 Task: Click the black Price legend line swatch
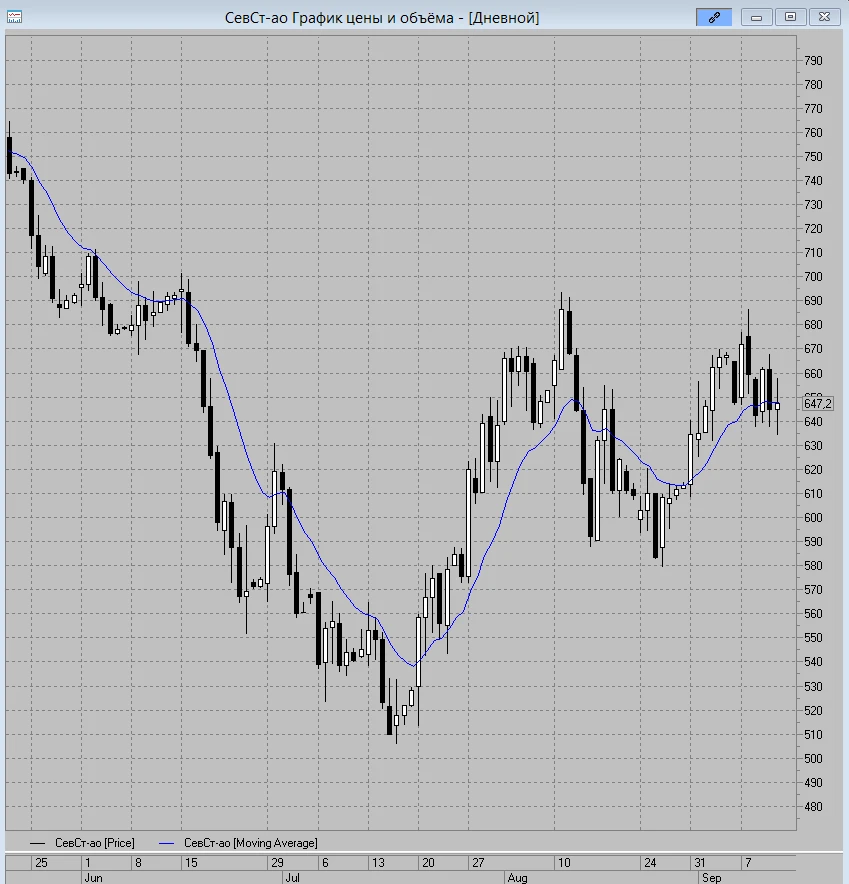(37, 843)
